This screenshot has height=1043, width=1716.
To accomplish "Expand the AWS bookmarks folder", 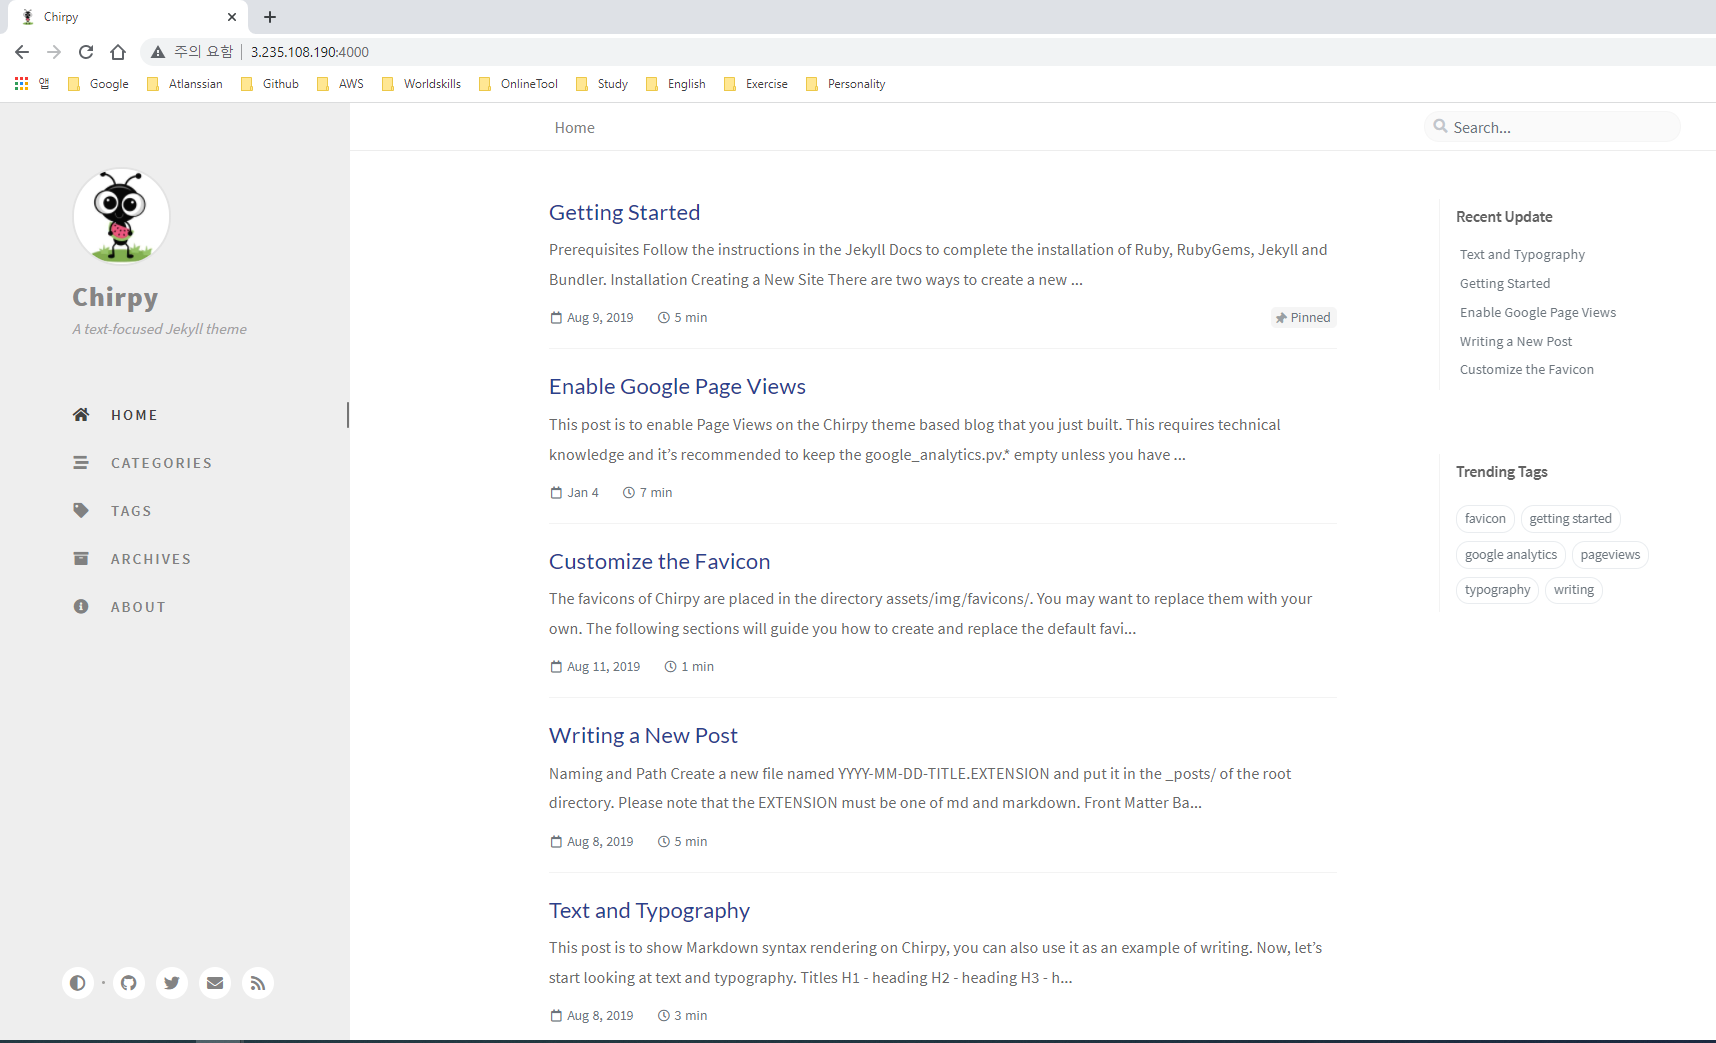I will pyautogui.click(x=340, y=84).
